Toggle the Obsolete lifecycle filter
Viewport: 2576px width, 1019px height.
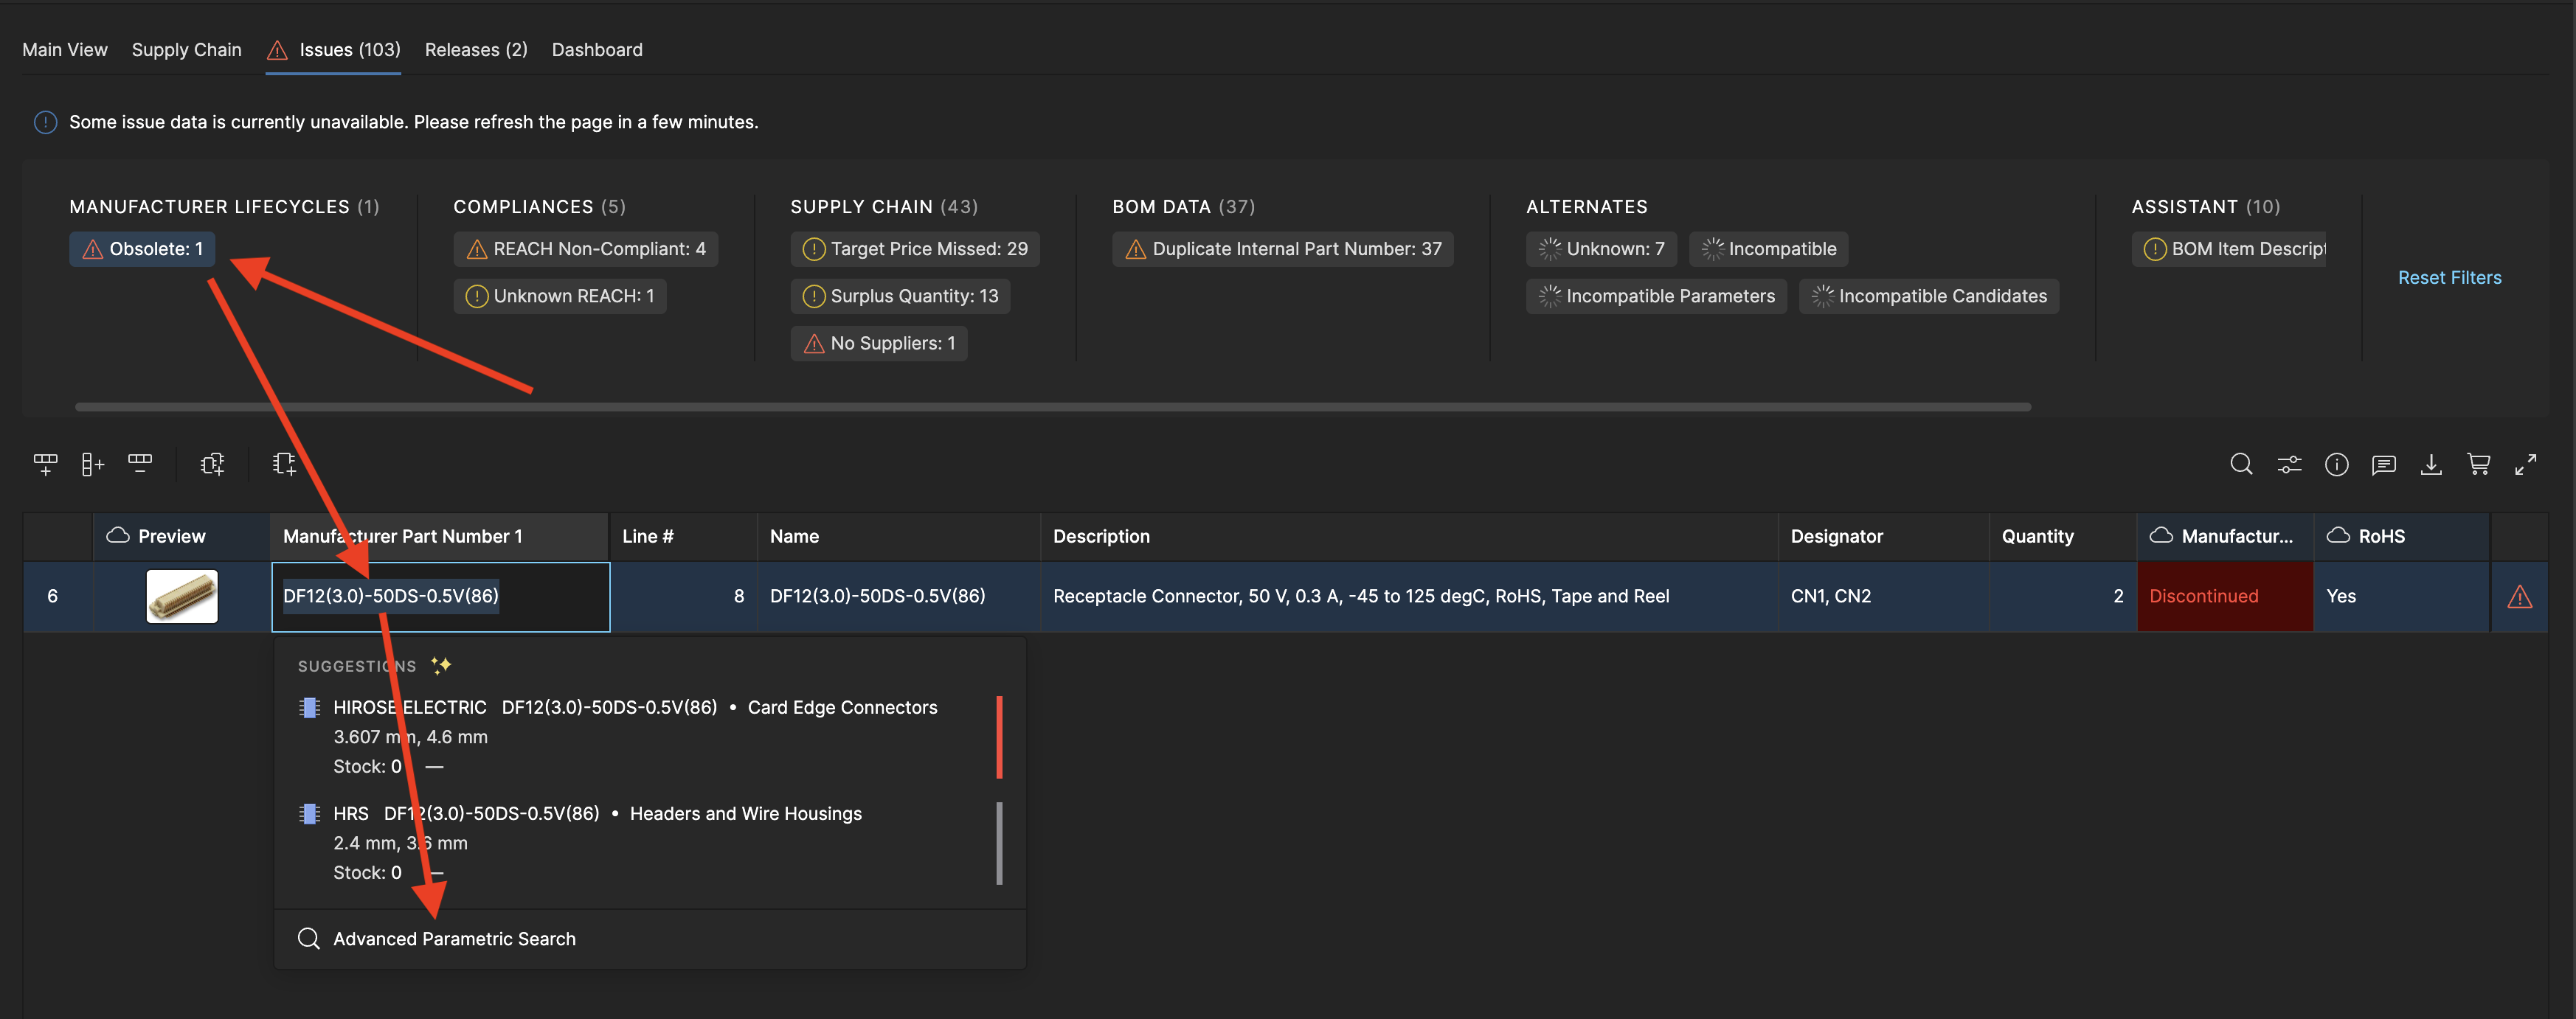pos(142,249)
